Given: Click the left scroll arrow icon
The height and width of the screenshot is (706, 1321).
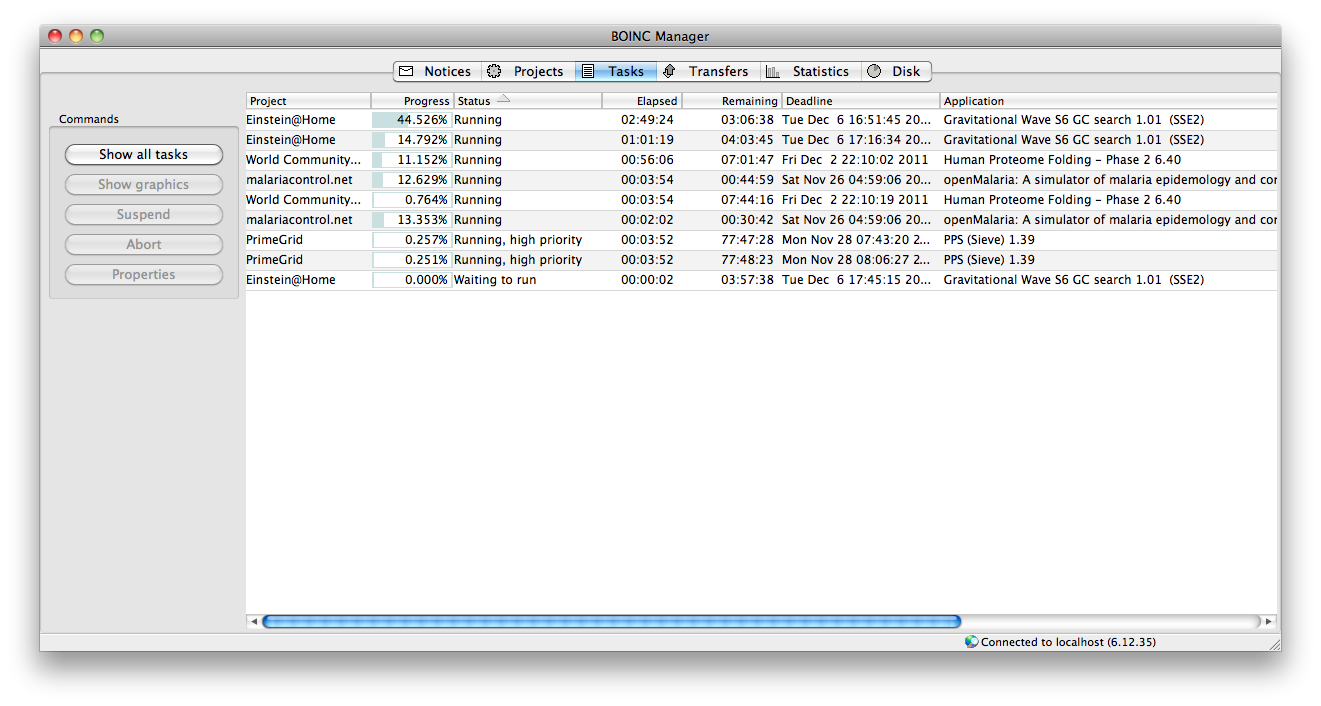Looking at the screenshot, I should [x=254, y=620].
